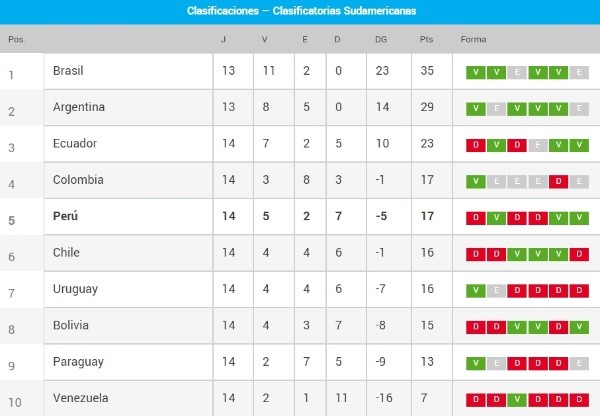Sort by the 'Pts' column header
600x416 pixels.
427,39
